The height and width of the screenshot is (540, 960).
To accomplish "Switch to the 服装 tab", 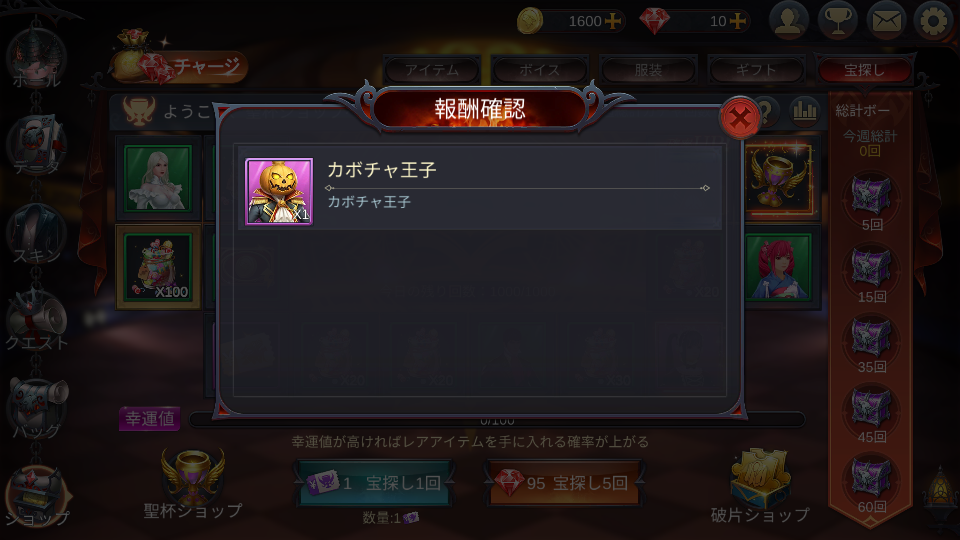I will (x=648, y=70).
